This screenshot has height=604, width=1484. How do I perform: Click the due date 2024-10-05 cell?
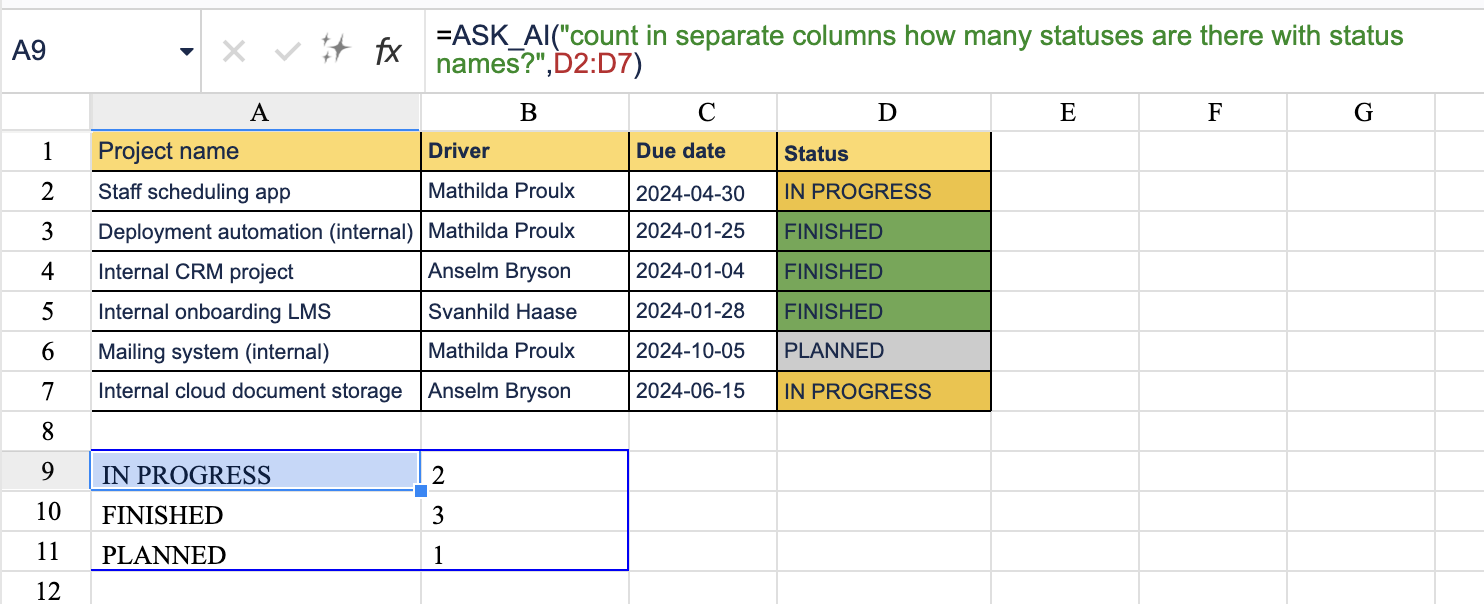click(703, 351)
